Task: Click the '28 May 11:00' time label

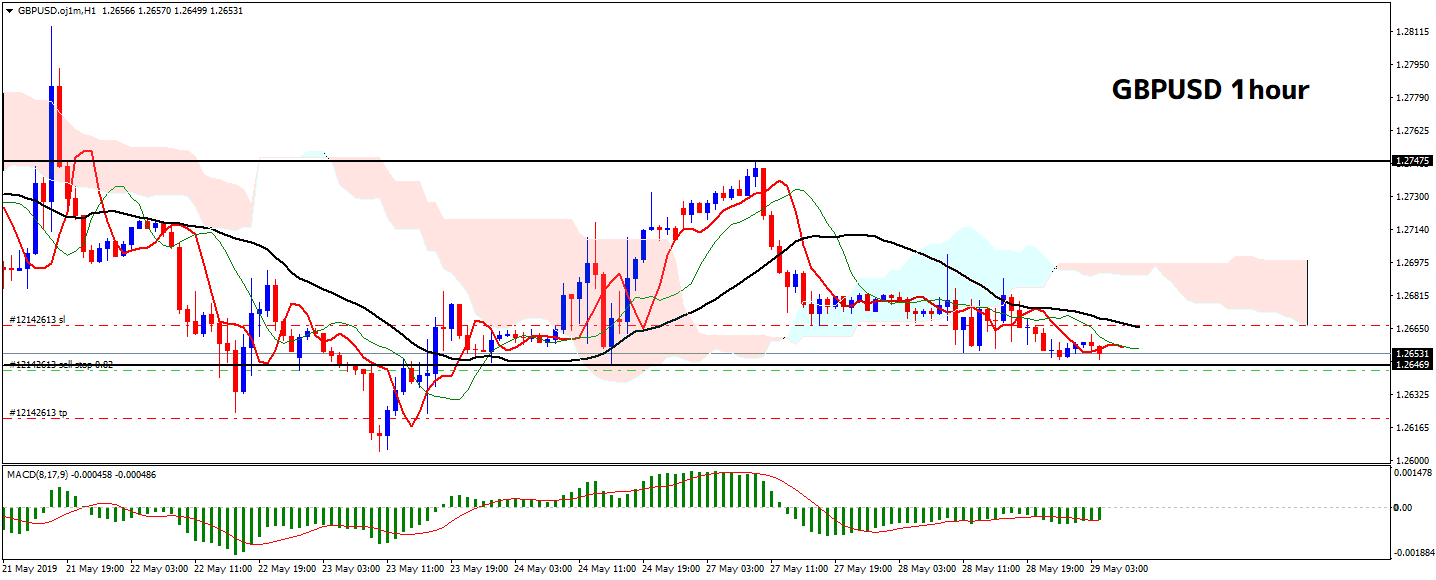Action: click(x=993, y=569)
